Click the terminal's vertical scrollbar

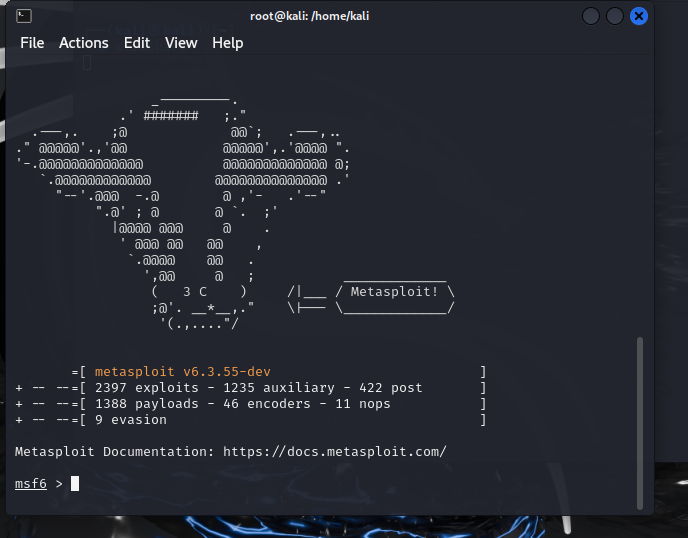640,423
